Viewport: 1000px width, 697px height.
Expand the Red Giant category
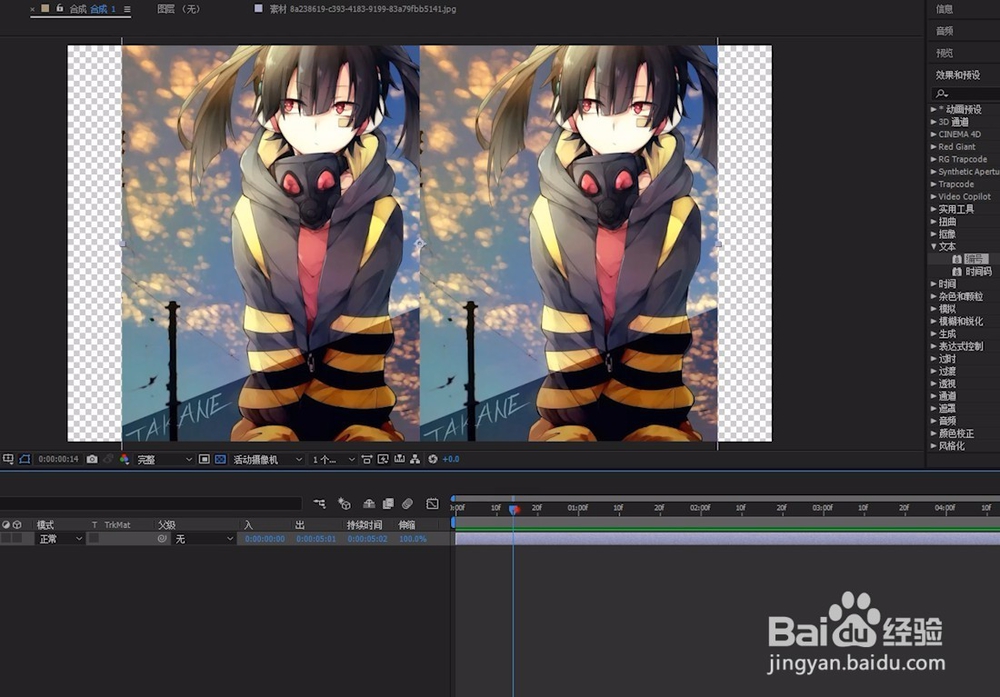point(934,147)
